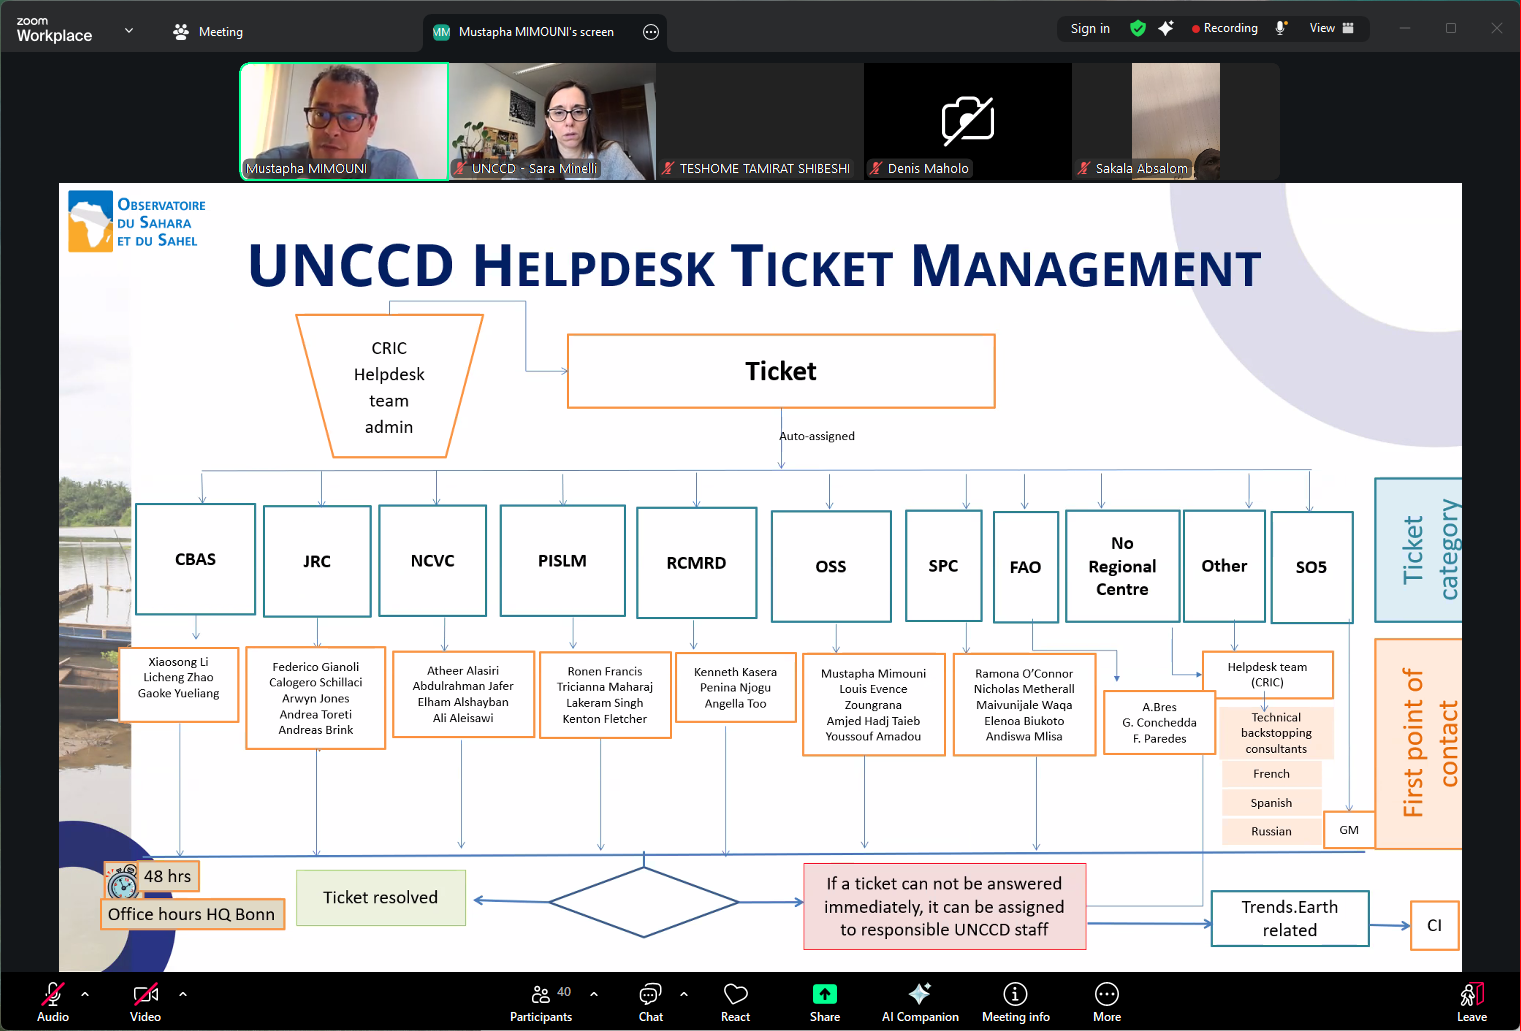Viewport: 1521px width, 1031px height.
Task: Expand Video settings chevron
Action: [182, 995]
